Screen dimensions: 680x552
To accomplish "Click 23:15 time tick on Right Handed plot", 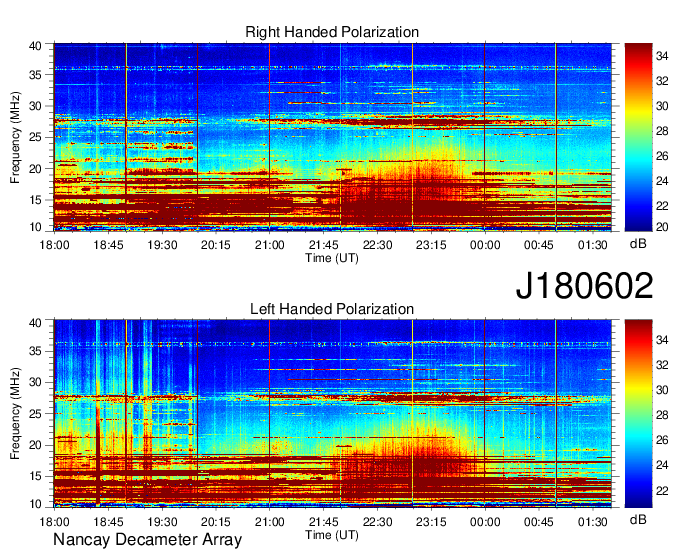I will pos(431,245).
